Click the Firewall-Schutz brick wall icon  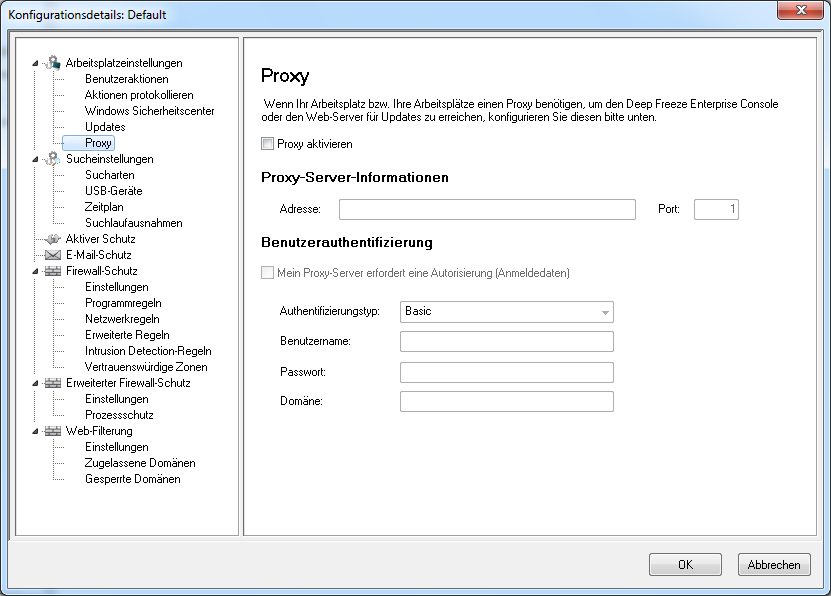[52, 271]
